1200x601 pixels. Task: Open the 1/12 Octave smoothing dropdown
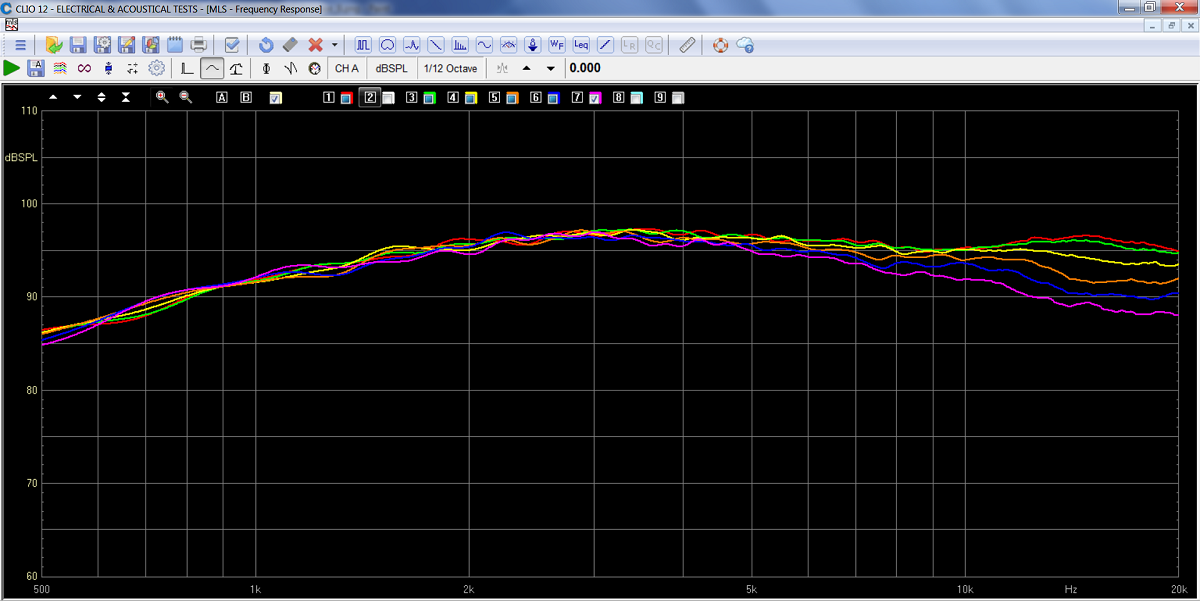point(450,68)
